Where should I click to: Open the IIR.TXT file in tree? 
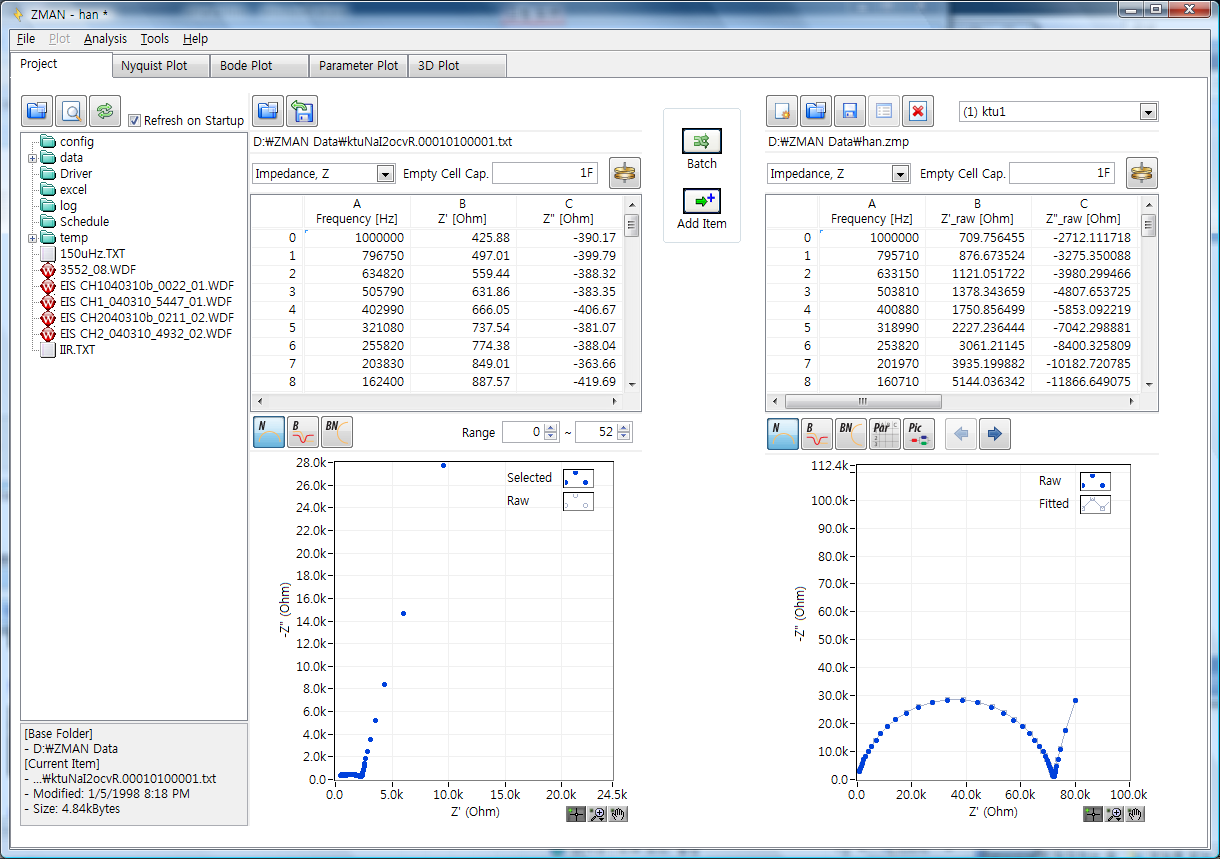tap(77, 350)
